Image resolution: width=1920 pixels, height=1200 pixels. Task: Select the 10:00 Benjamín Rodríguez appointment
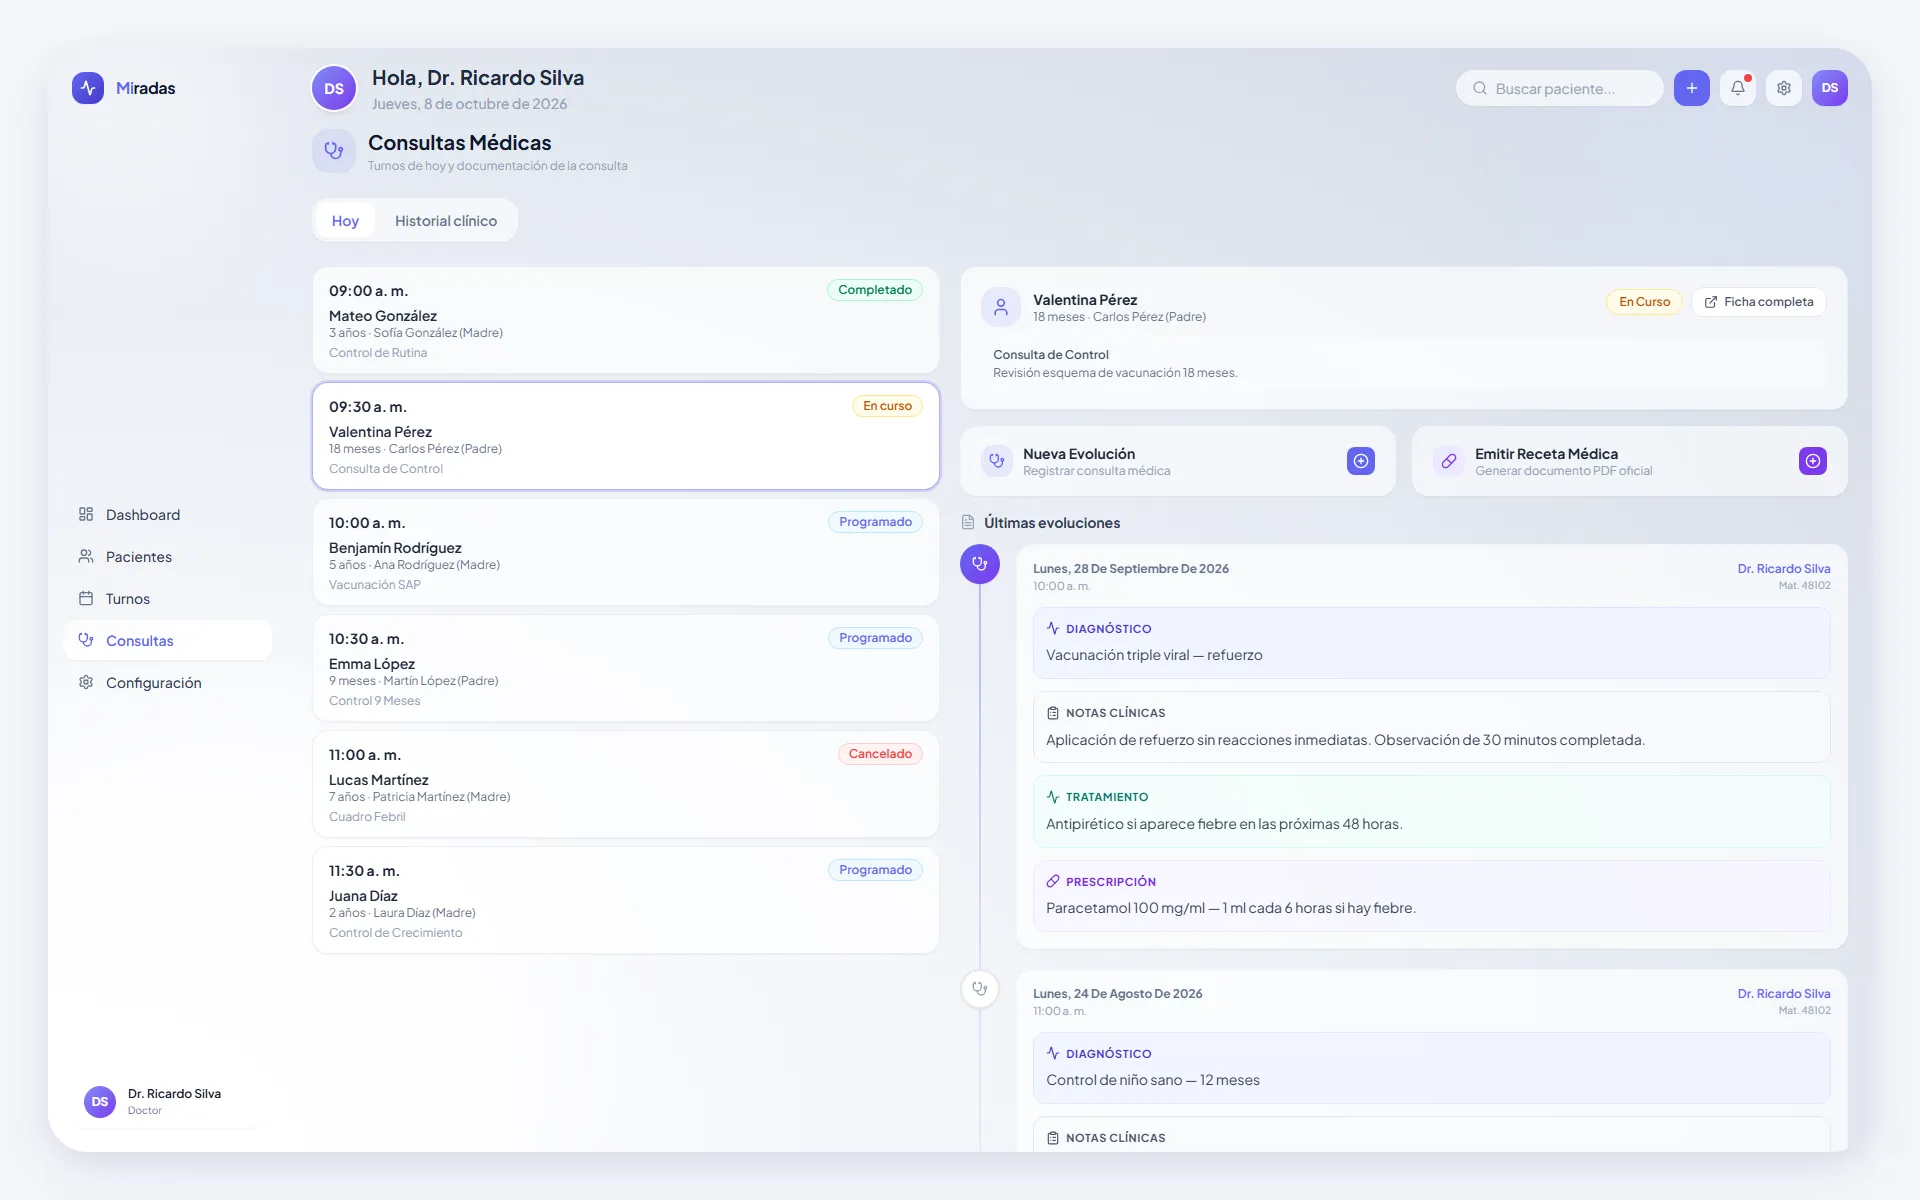click(626, 552)
